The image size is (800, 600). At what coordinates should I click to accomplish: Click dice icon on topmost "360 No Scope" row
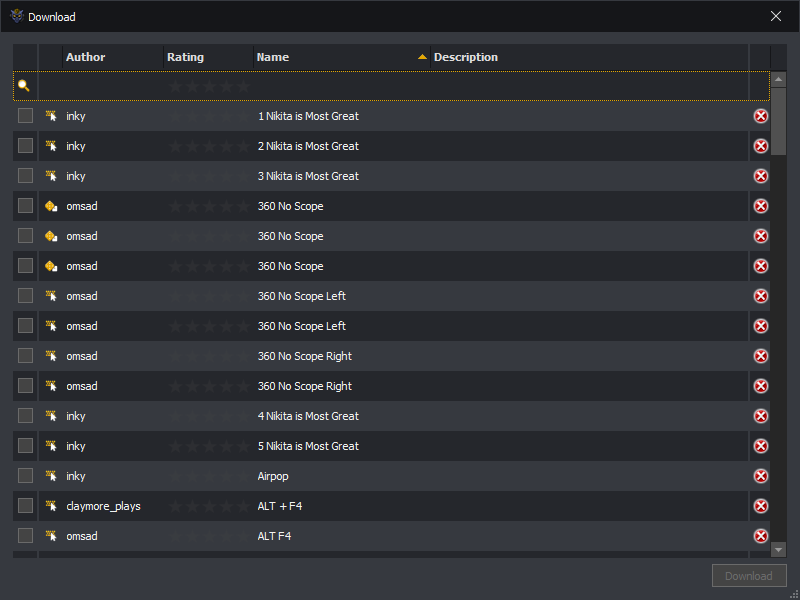(x=51, y=206)
